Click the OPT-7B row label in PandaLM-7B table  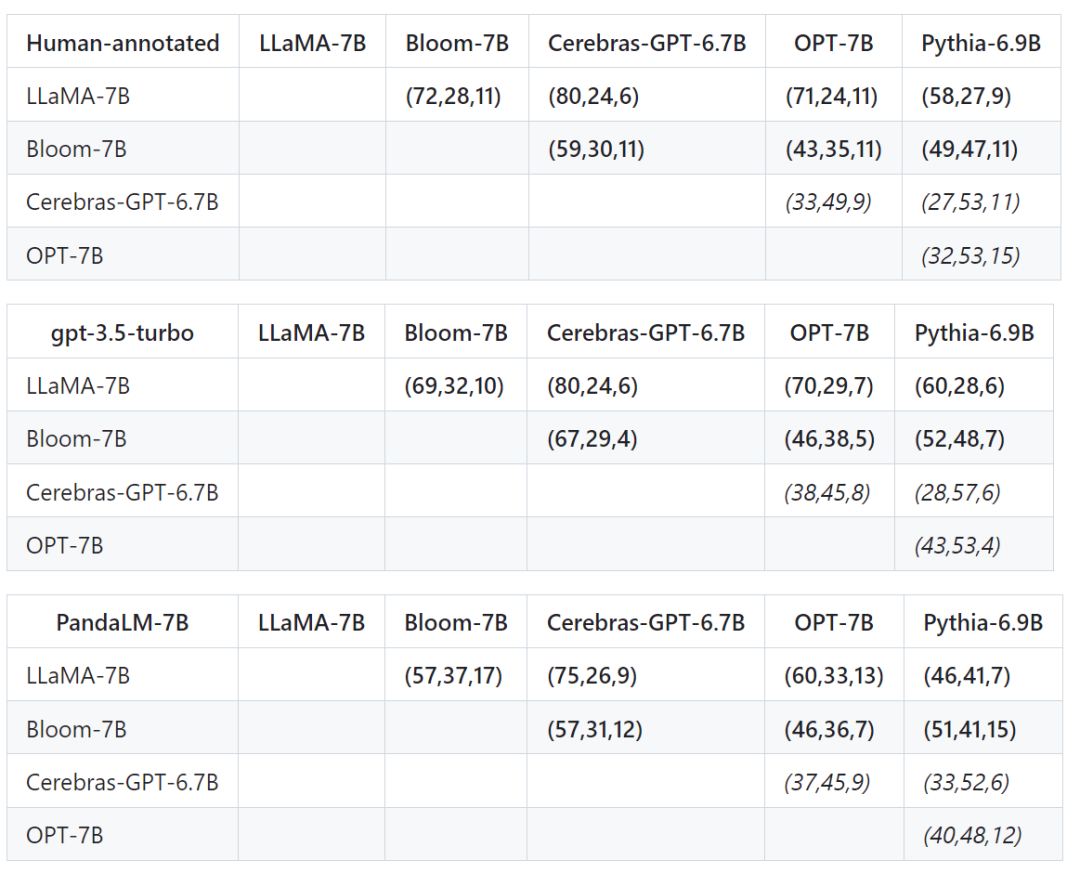pyautogui.click(x=64, y=835)
